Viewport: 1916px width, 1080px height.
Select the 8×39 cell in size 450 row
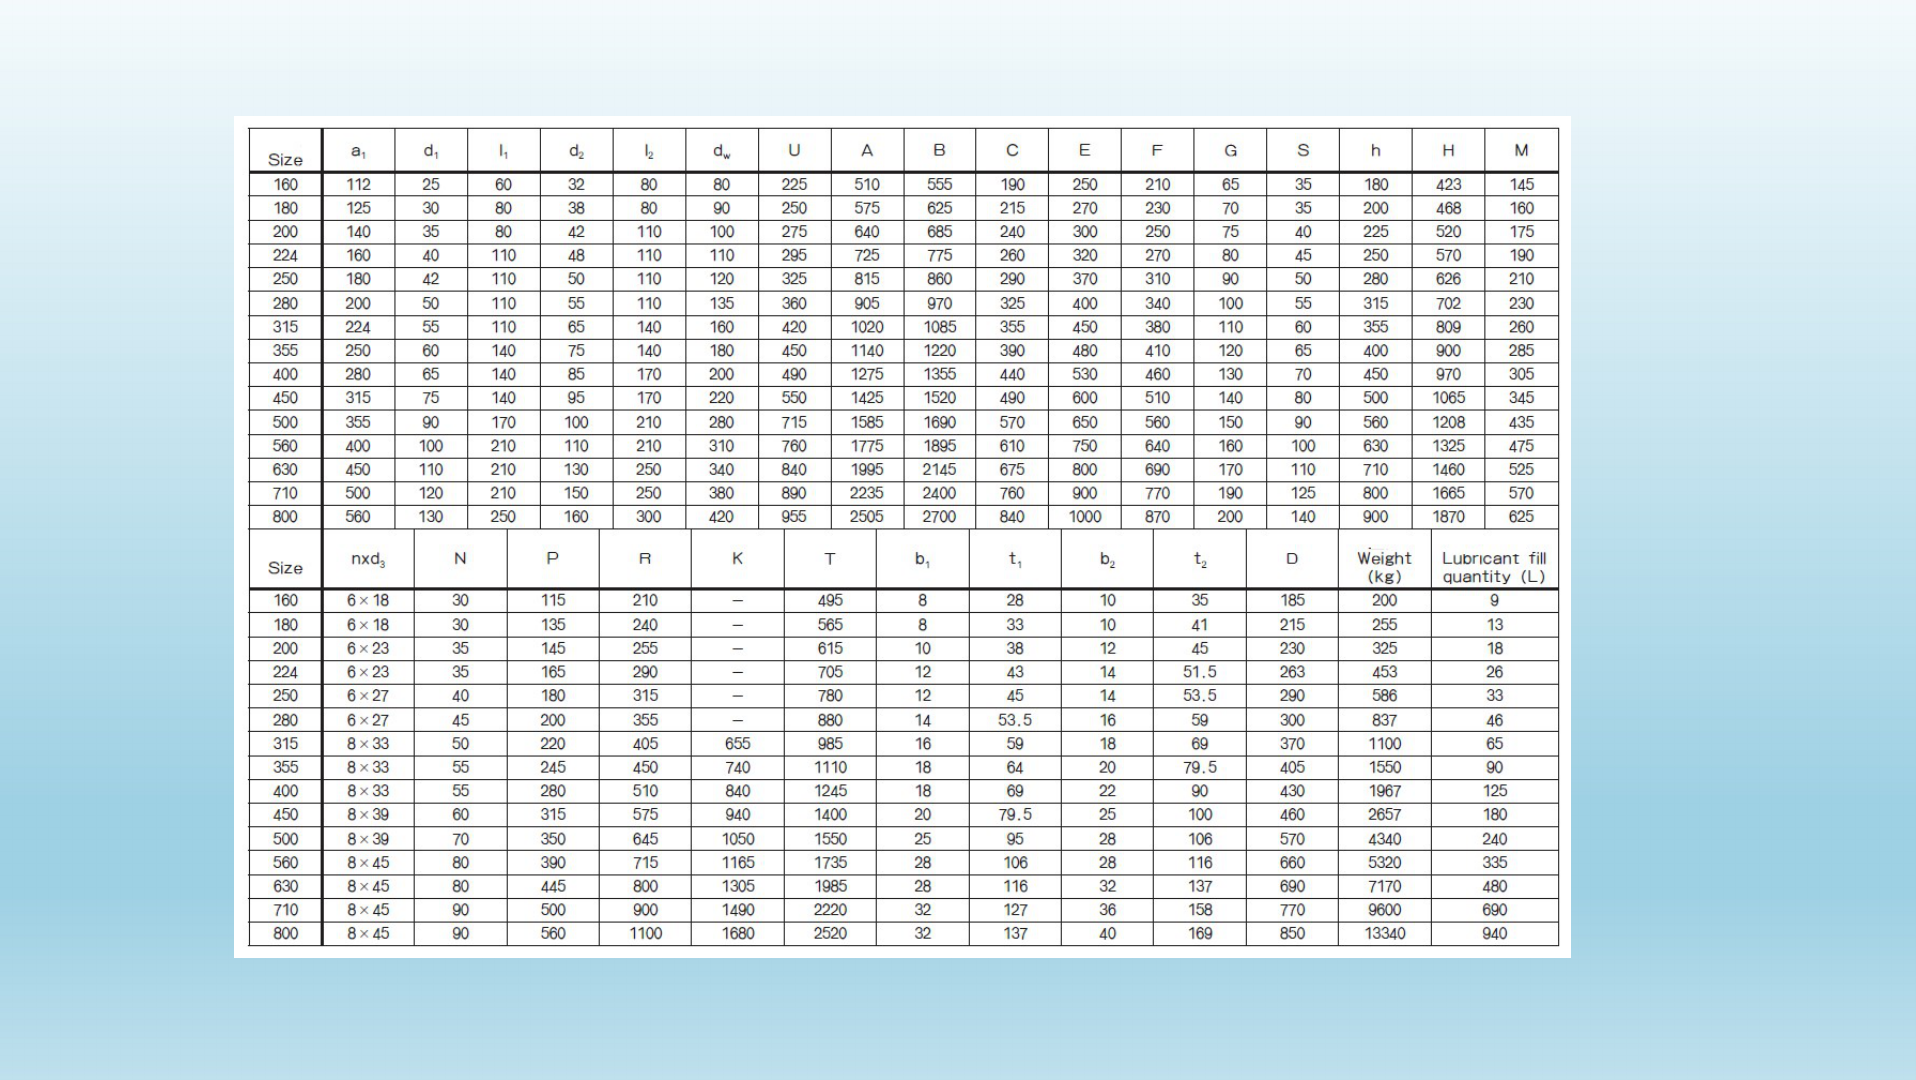coord(367,815)
